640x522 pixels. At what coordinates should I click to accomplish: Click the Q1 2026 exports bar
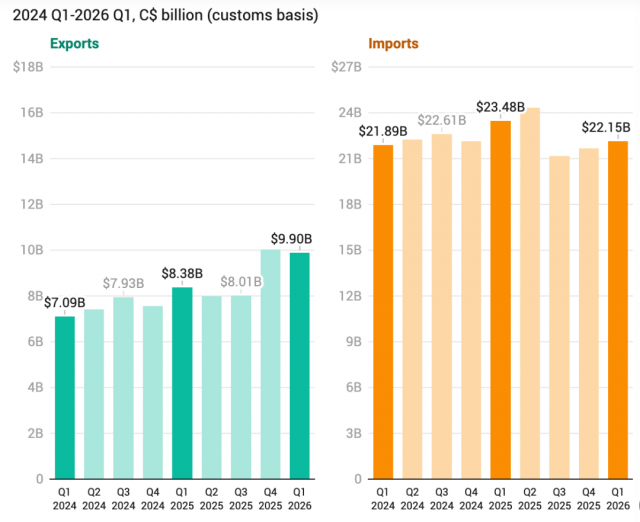coord(300,366)
